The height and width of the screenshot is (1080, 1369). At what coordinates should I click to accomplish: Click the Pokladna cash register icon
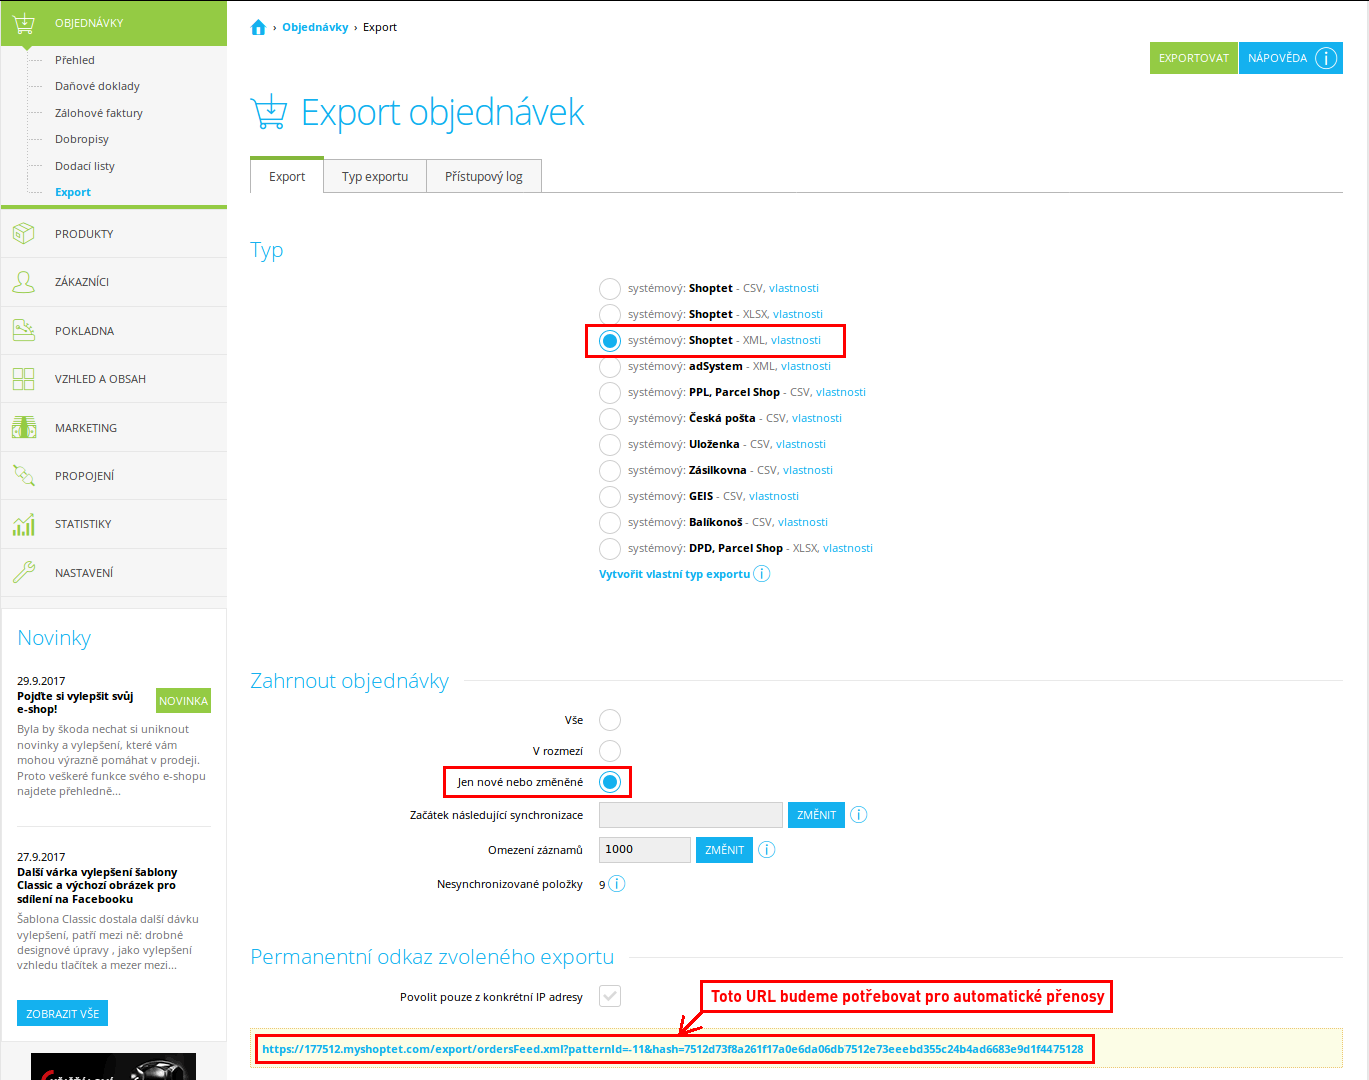24,330
